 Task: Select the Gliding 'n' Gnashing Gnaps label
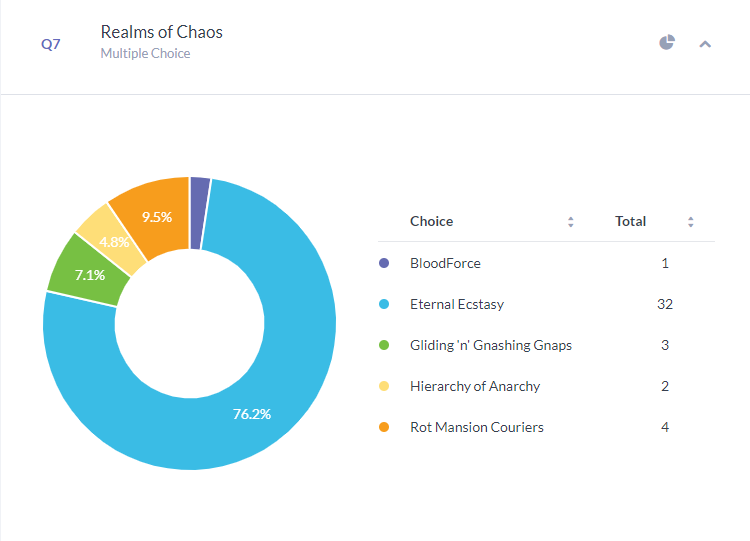click(x=491, y=345)
